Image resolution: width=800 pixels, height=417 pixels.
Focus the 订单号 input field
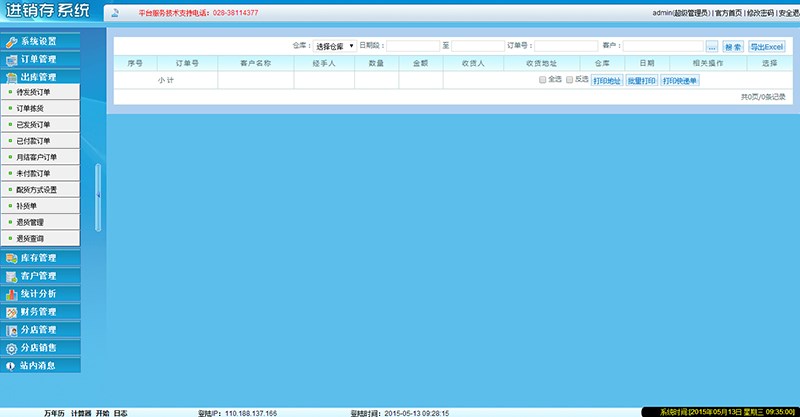[566, 46]
